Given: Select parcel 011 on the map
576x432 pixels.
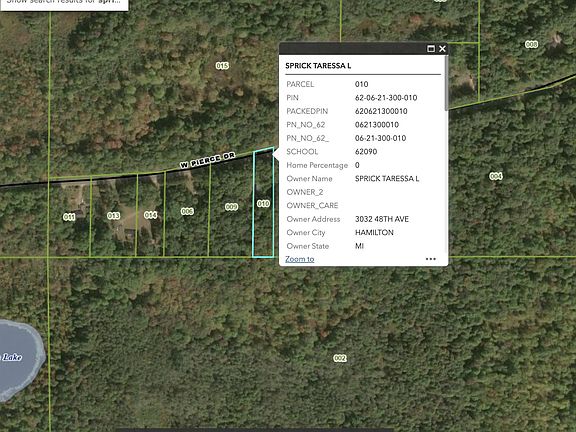Looking at the screenshot, I should pyautogui.click(x=69, y=217).
